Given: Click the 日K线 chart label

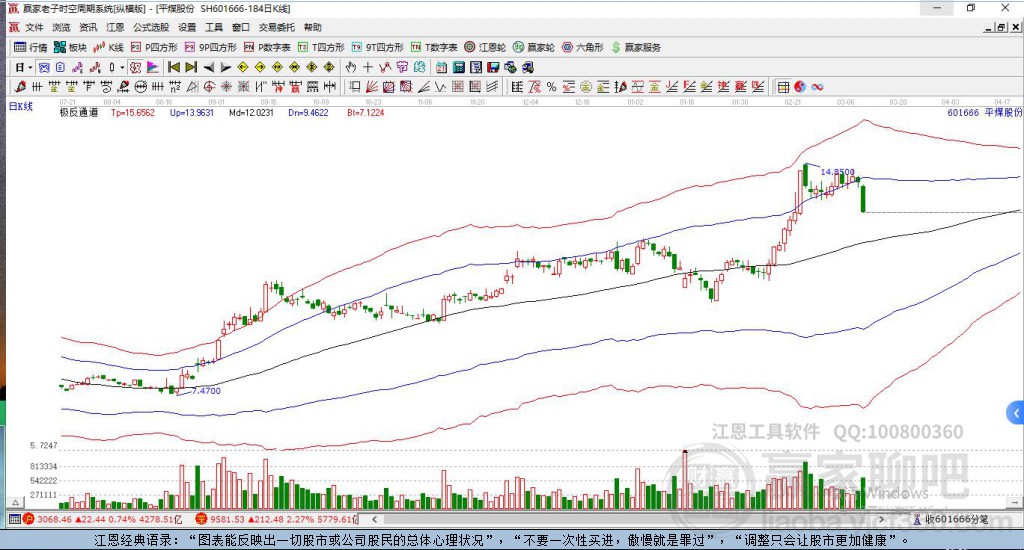Looking at the screenshot, I should [x=20, y=106].
